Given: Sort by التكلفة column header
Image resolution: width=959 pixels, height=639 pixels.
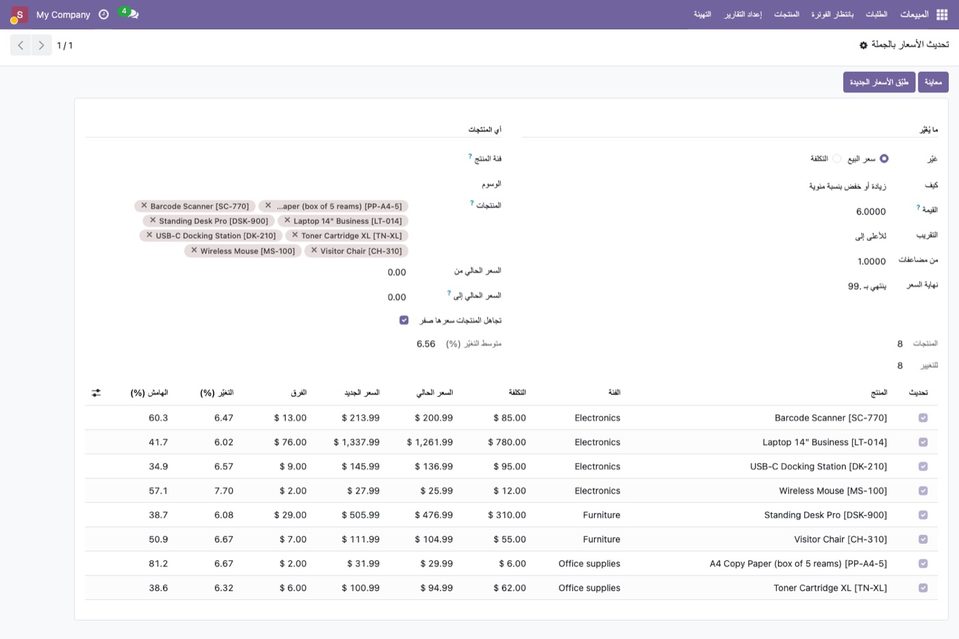Looking at the screenshot, I should click(x=517, y=393).
